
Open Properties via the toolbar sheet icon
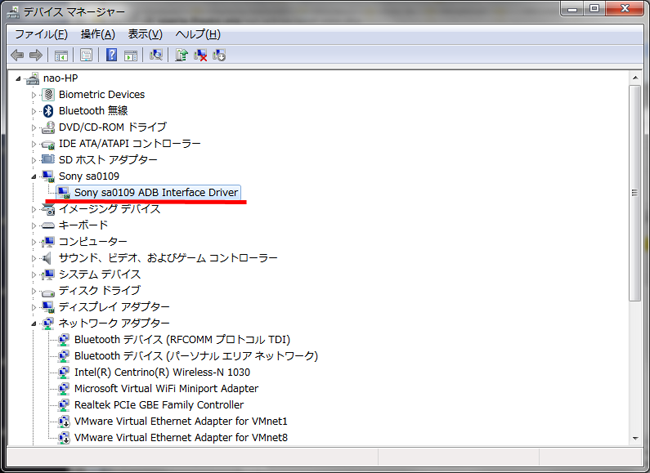point(86,55)
